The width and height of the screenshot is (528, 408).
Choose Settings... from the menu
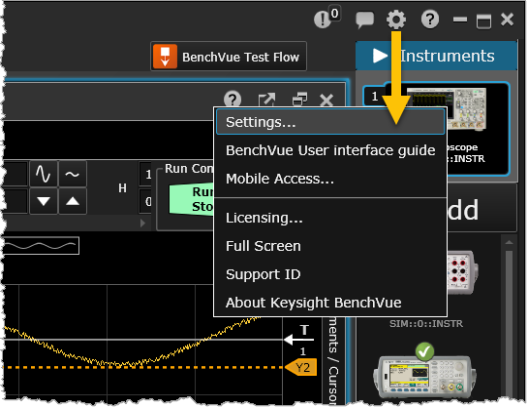click(330, 122)
